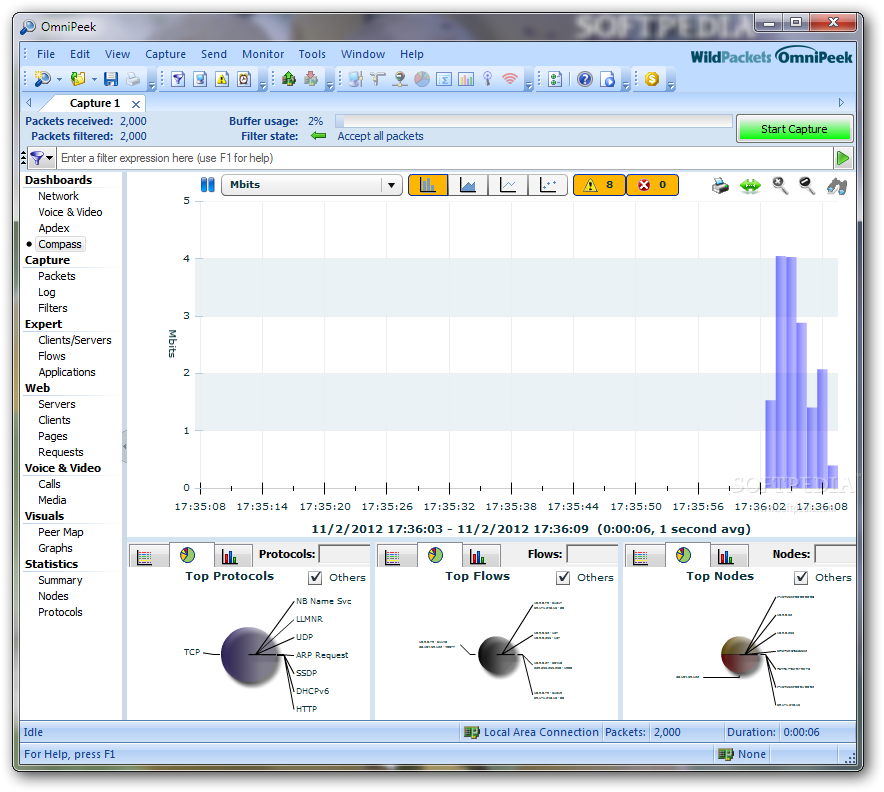Open Peer Map under Visuals
Image resolution: width=884 pixels, height=792 pixels.
[x=60, y=532]
